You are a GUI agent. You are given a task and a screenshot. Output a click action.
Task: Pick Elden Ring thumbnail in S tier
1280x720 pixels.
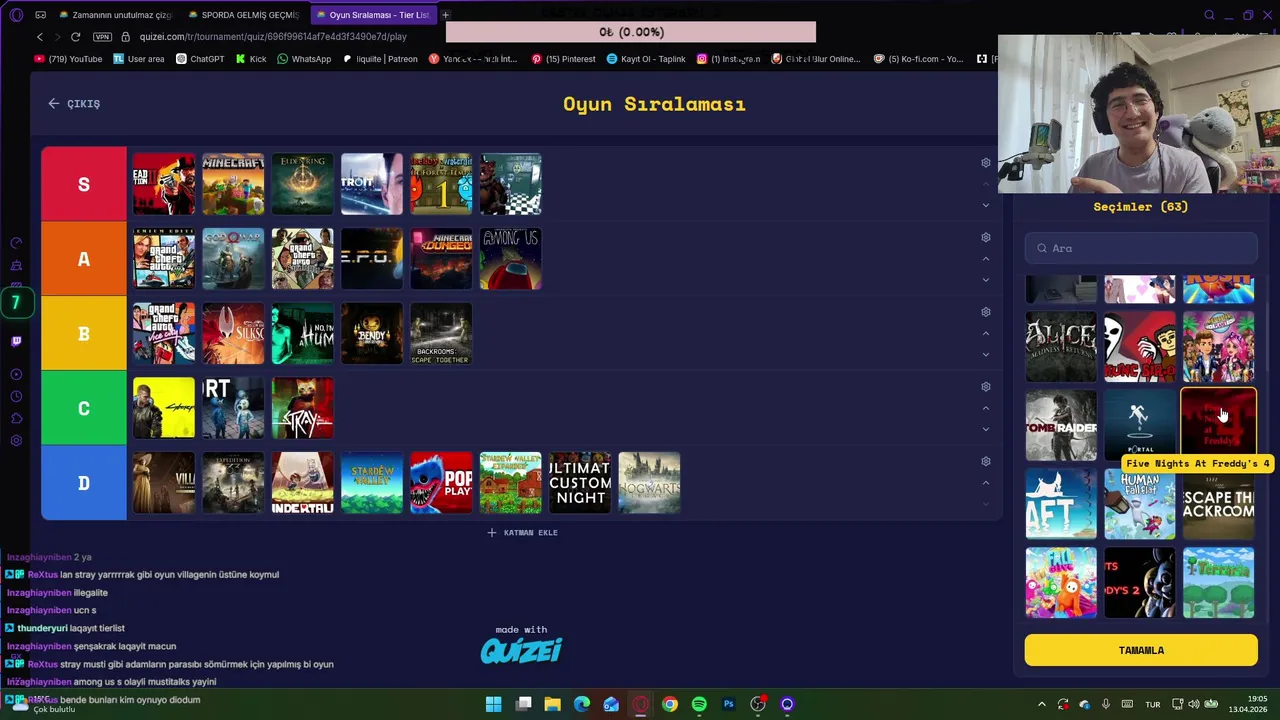pos(303,184)
